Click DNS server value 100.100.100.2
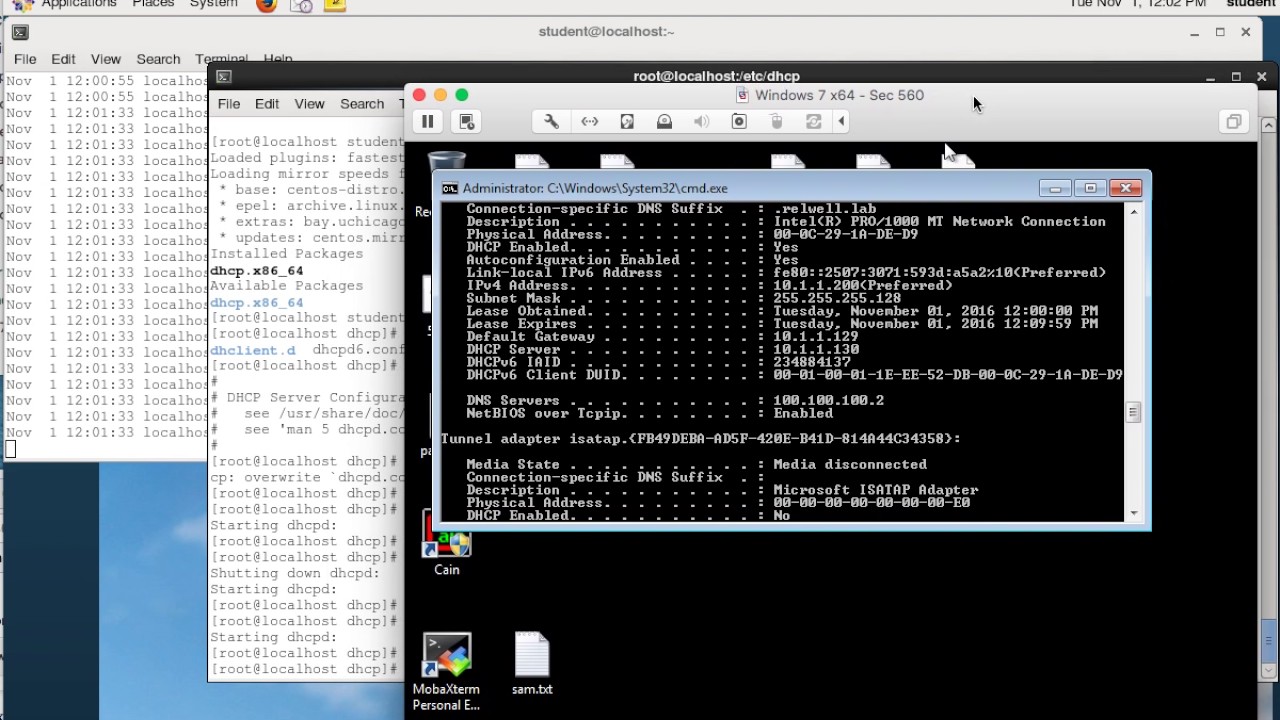Viewport: 1280px width, 720px height. [x=829, y=401]
